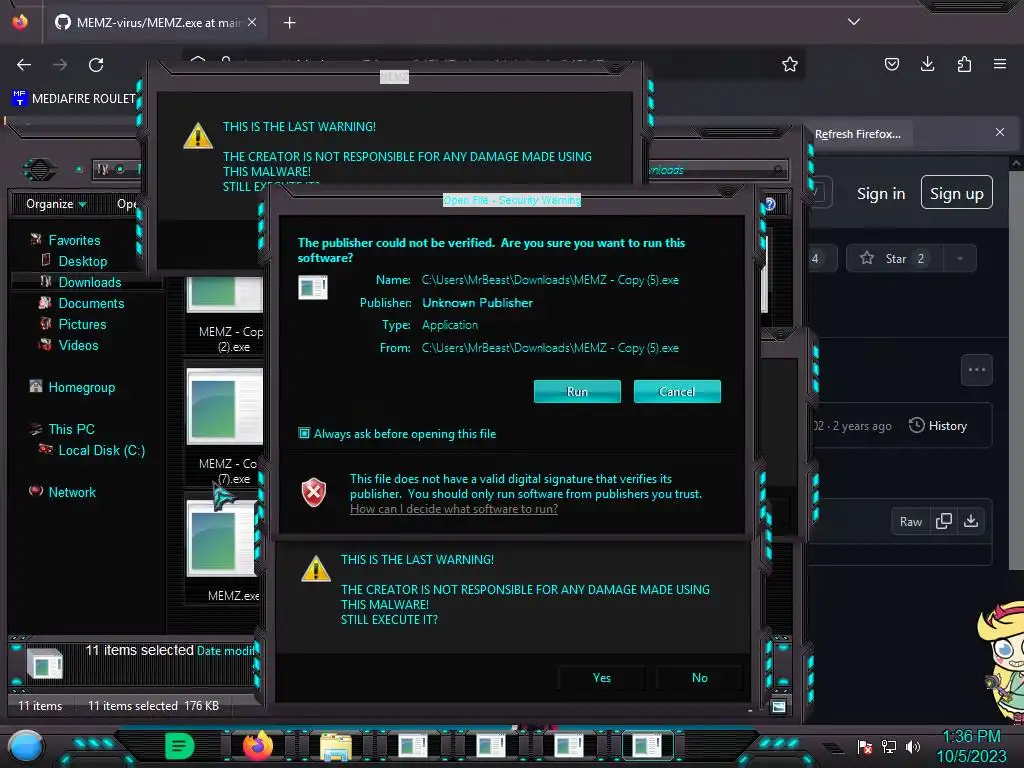Click '11 items selected 176 KB' status text
The height and width of the screenshot is (768, 1024).
click(153, 706)
